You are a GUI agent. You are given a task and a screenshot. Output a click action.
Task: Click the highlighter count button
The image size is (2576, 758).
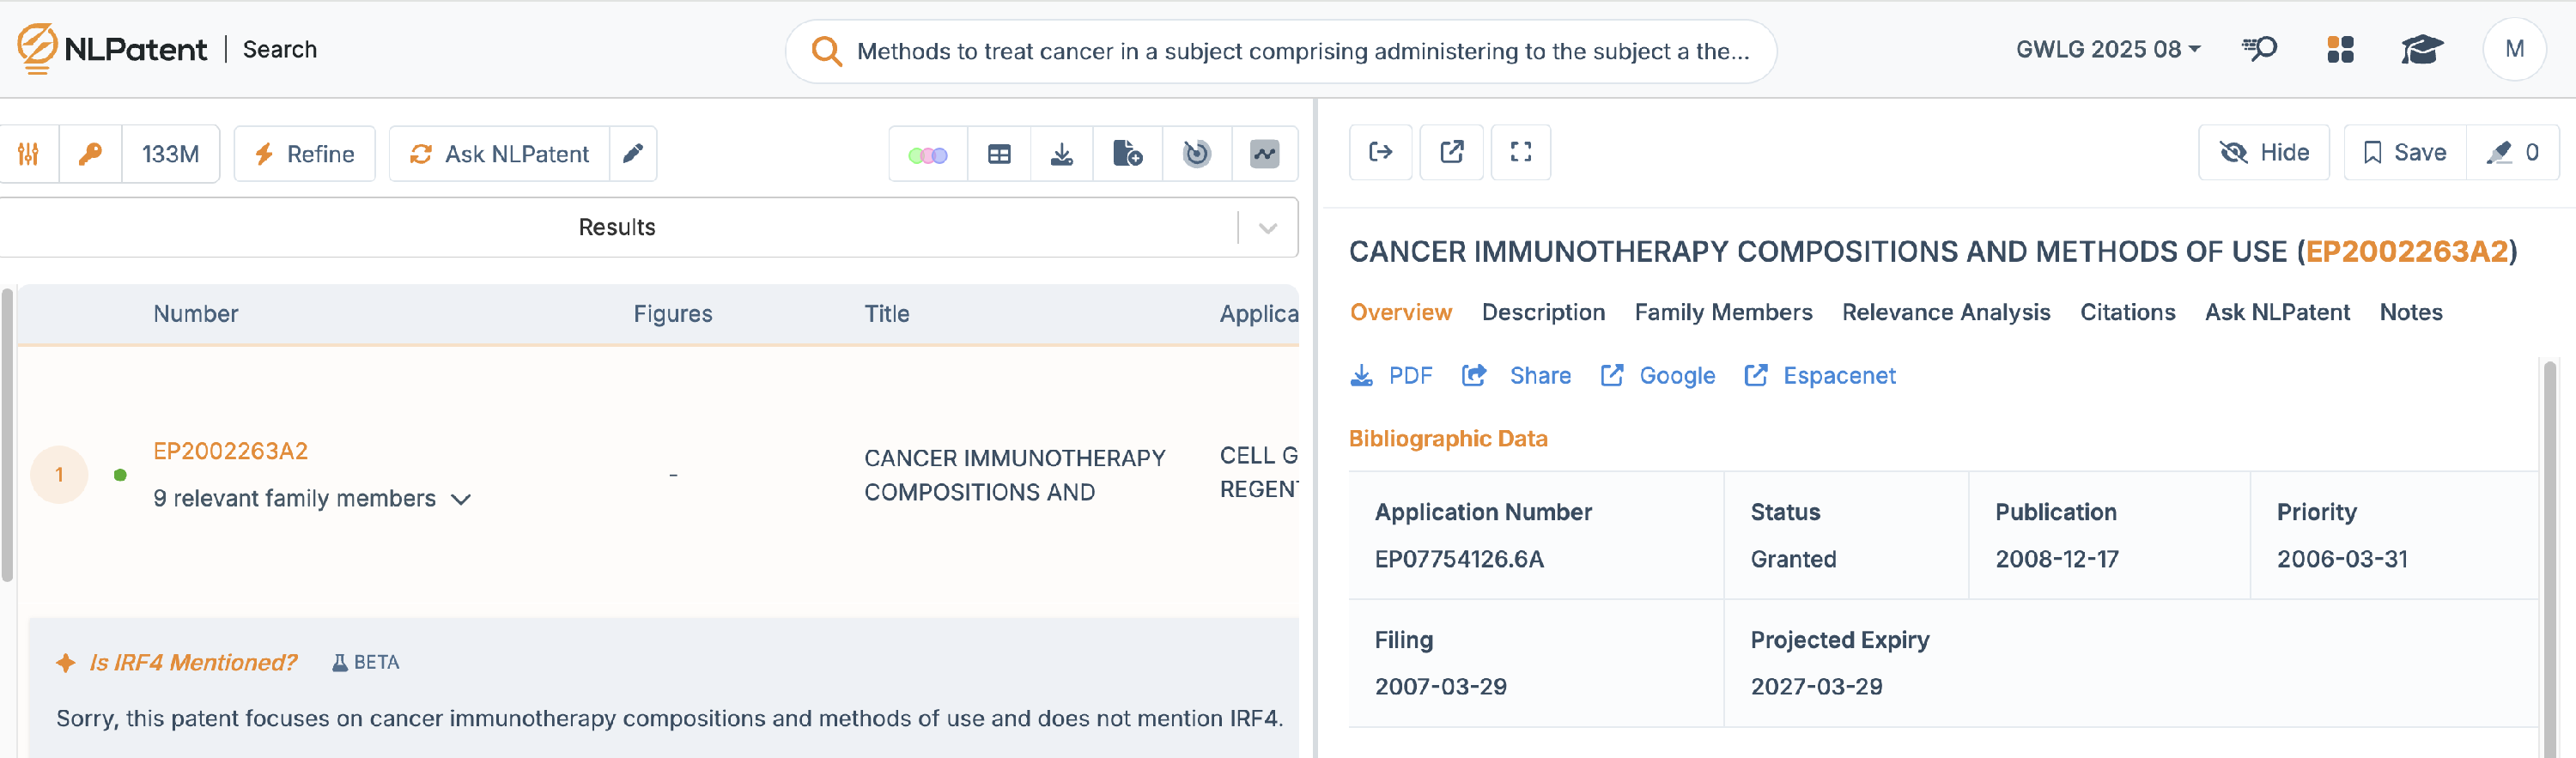(2512, 152)
